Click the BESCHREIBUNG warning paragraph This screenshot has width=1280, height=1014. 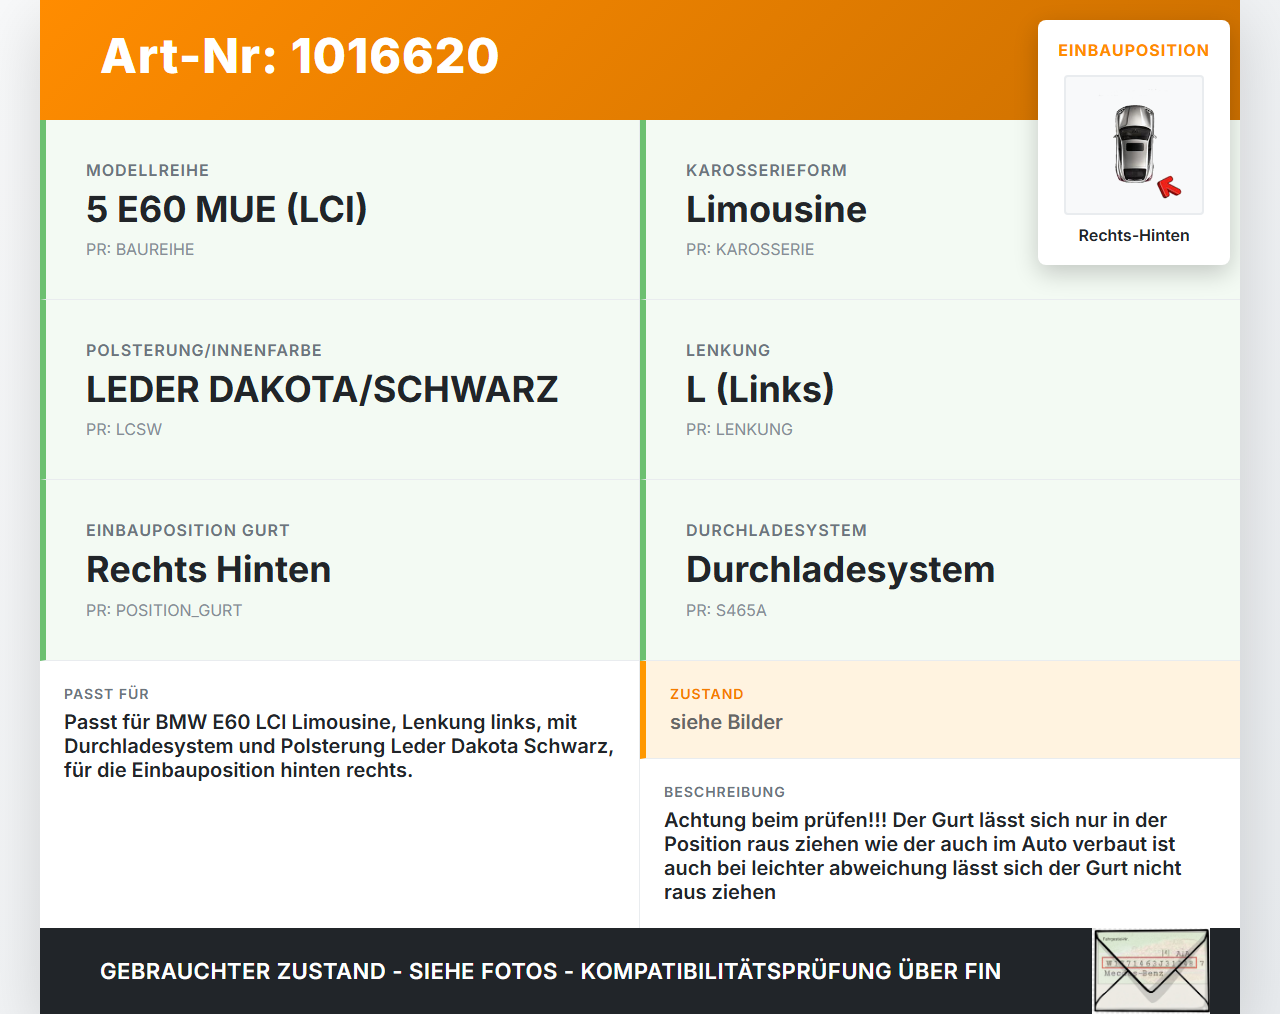click(x=922, y=856)
